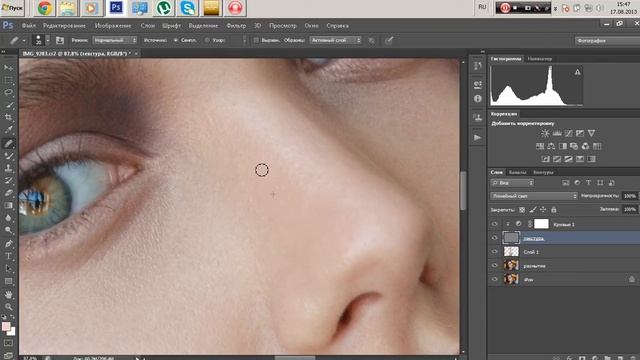Image resolution: width=640 pixels, height=360 pixels.
Task: Toggle lock transparent pixels
Action: (522, 210)
